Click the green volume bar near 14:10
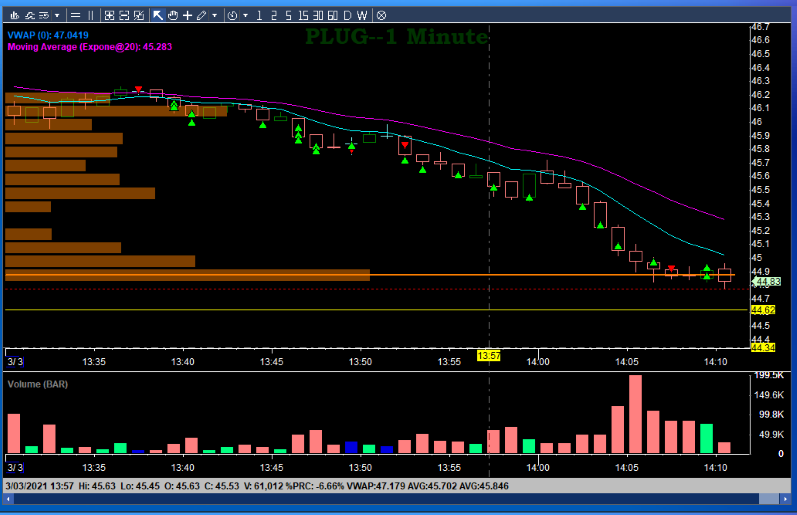The width and height of the screenshot is (797, 515). (x=707, y=438)
